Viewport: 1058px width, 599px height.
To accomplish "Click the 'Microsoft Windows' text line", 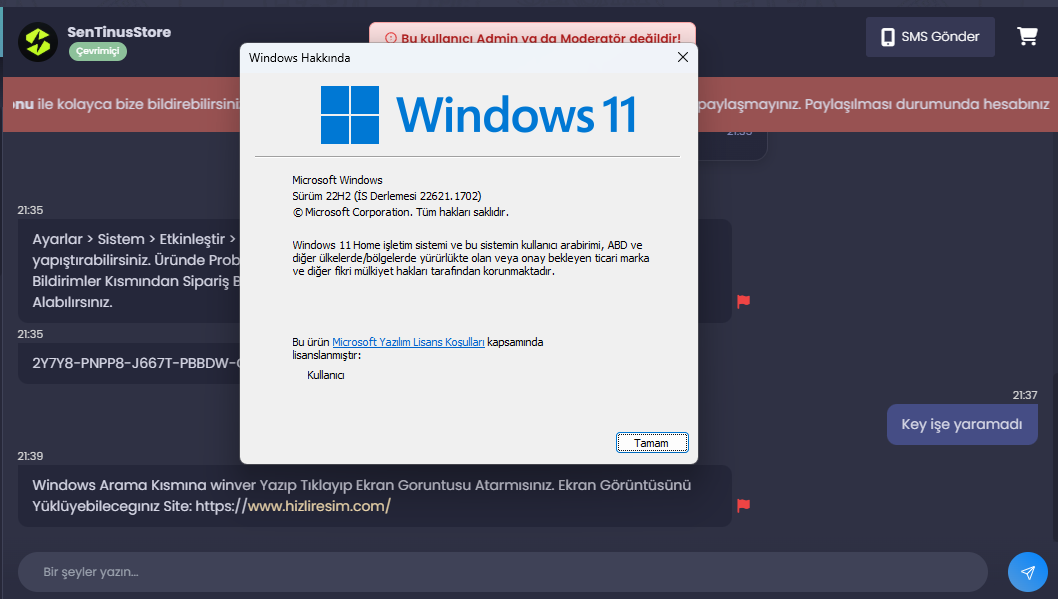I will coord(337,180).
